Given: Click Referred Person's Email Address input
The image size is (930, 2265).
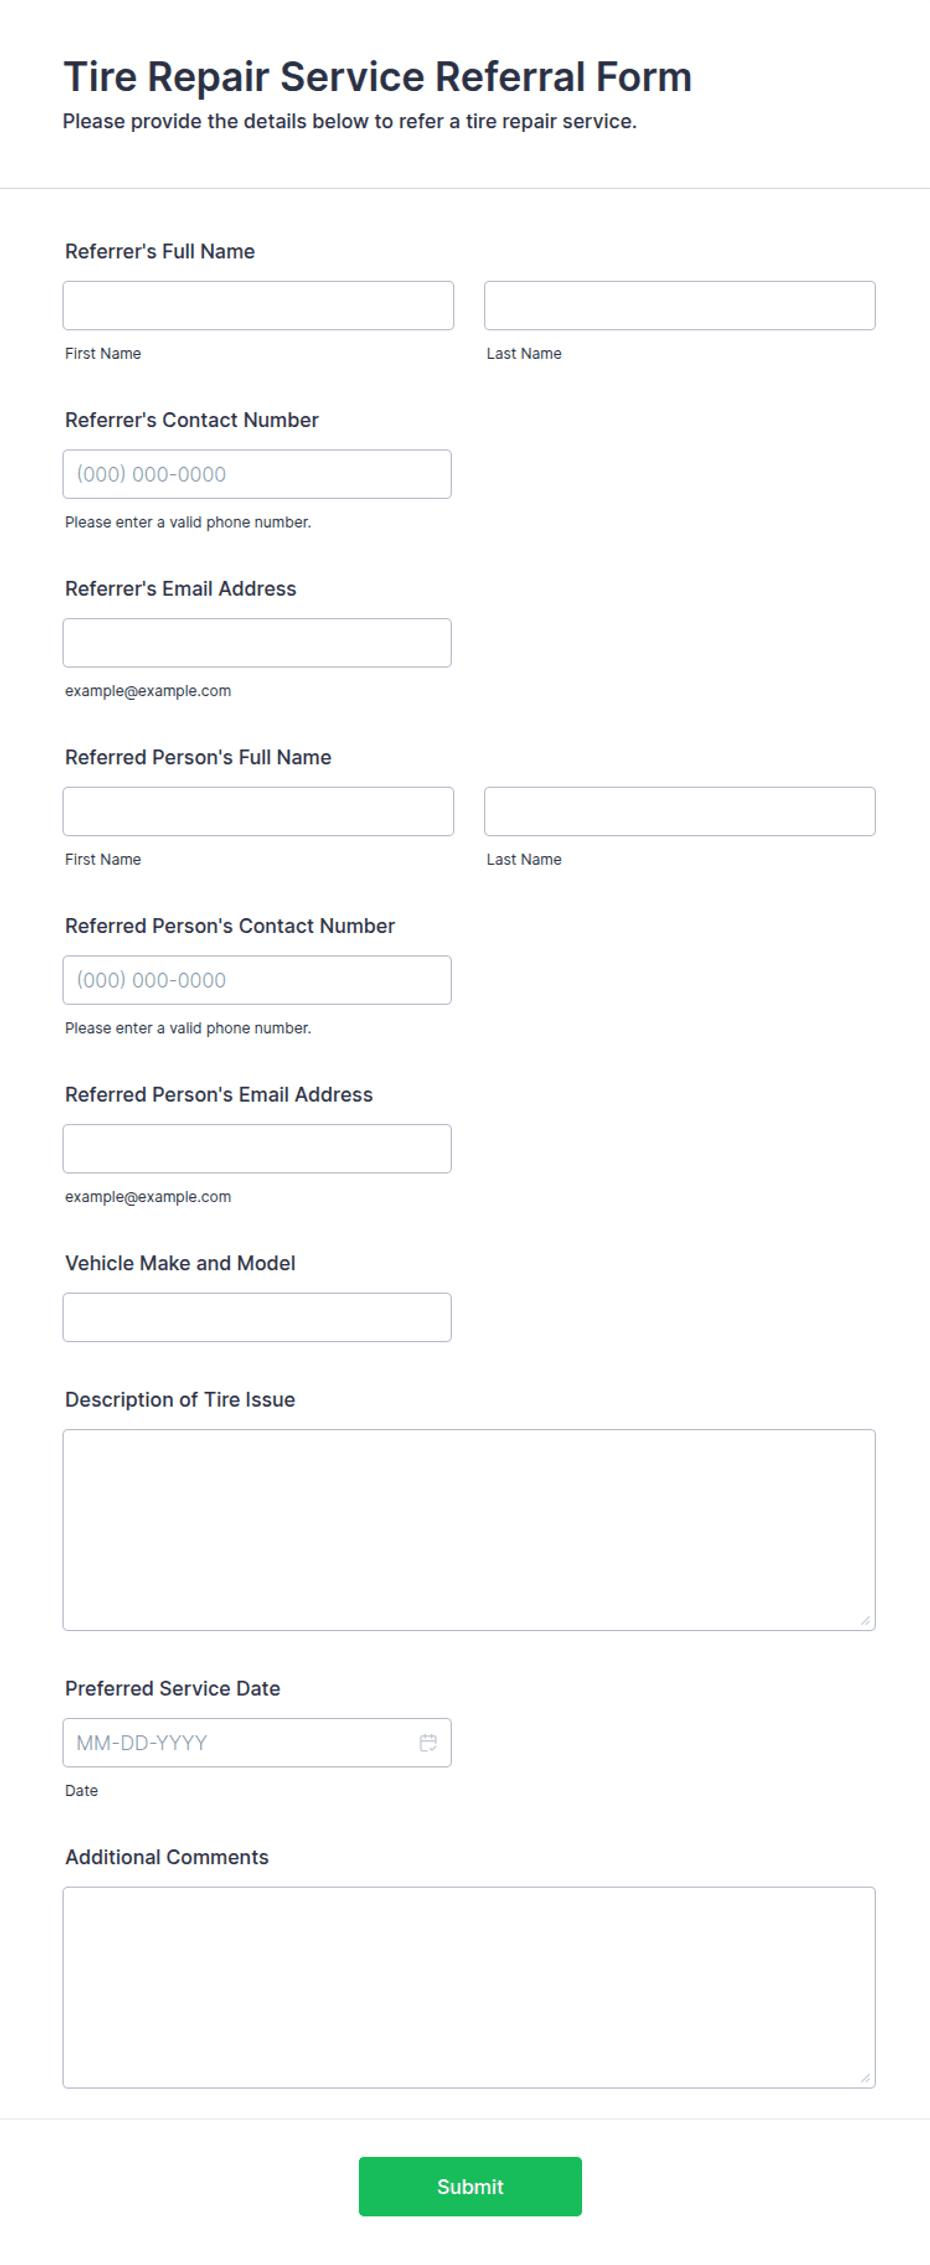Looking at the screenshot, I should click(x=257, y=1149).
